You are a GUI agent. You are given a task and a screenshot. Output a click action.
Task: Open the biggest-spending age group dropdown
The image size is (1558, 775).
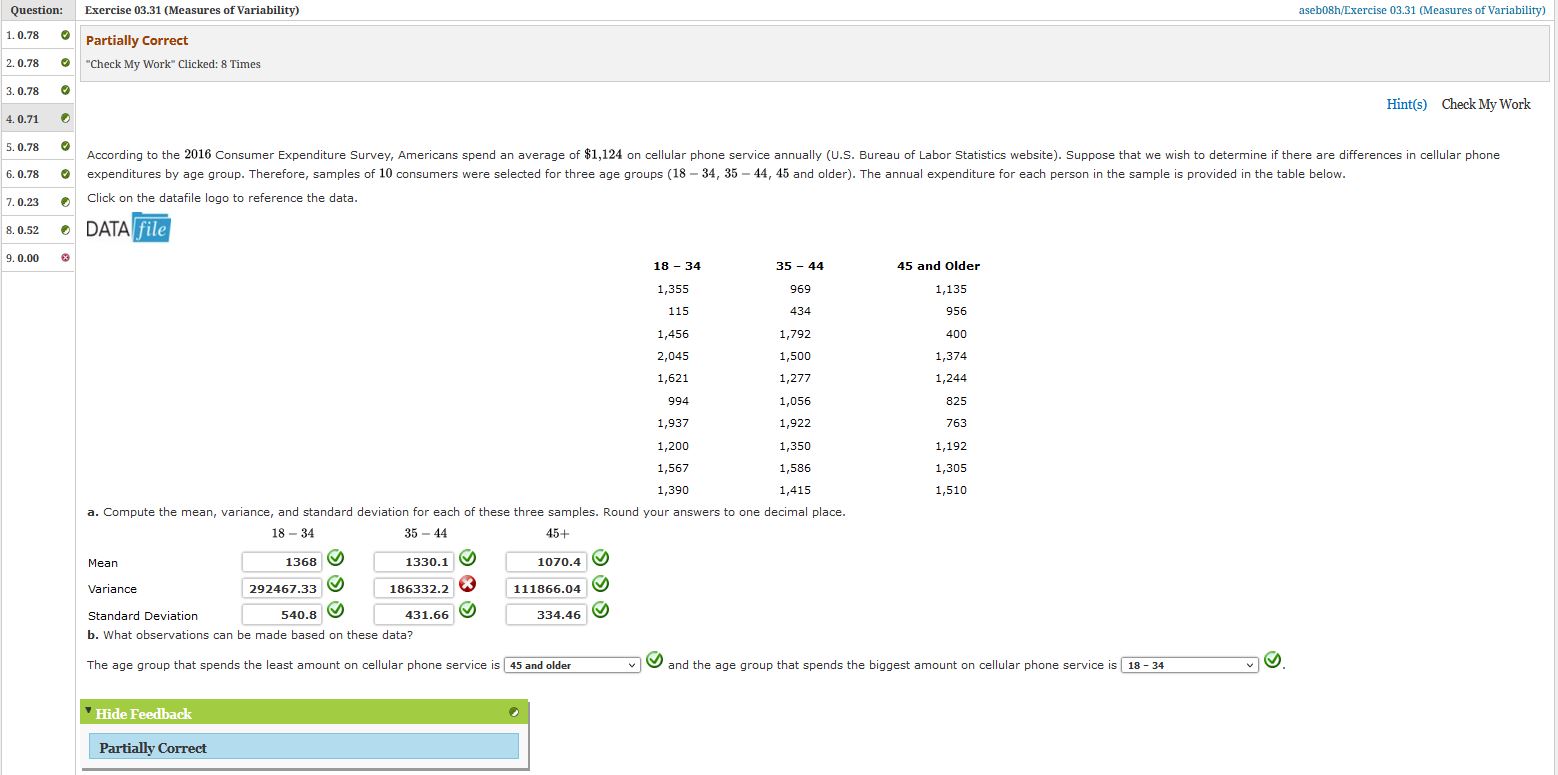(x=1188, y=665)
